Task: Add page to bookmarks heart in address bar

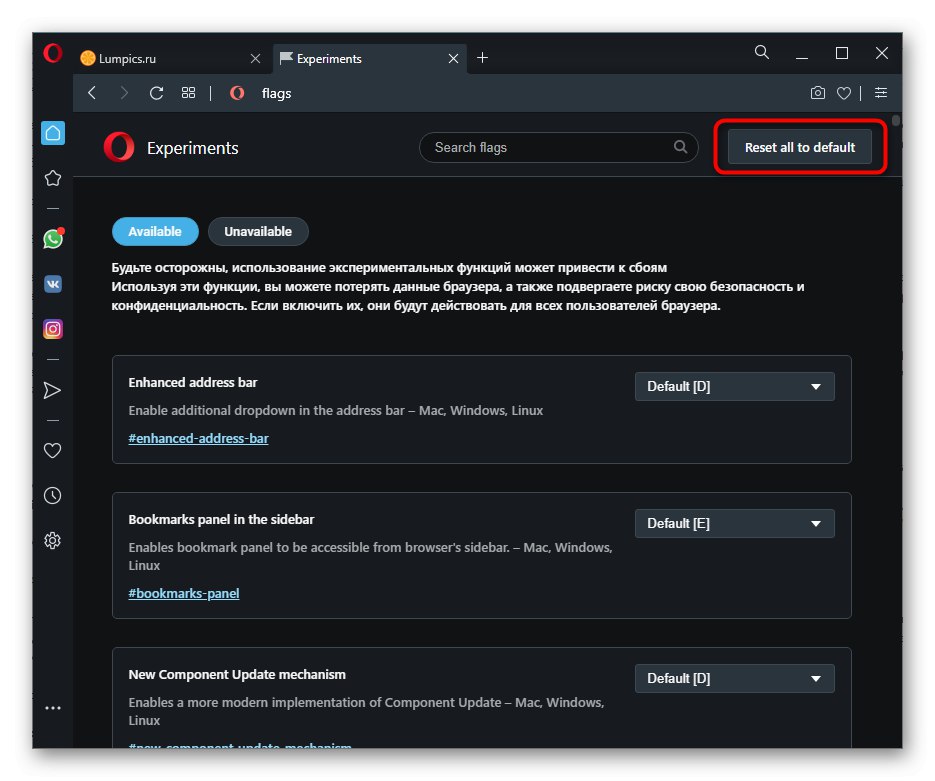Action: [x=843, y=93]
